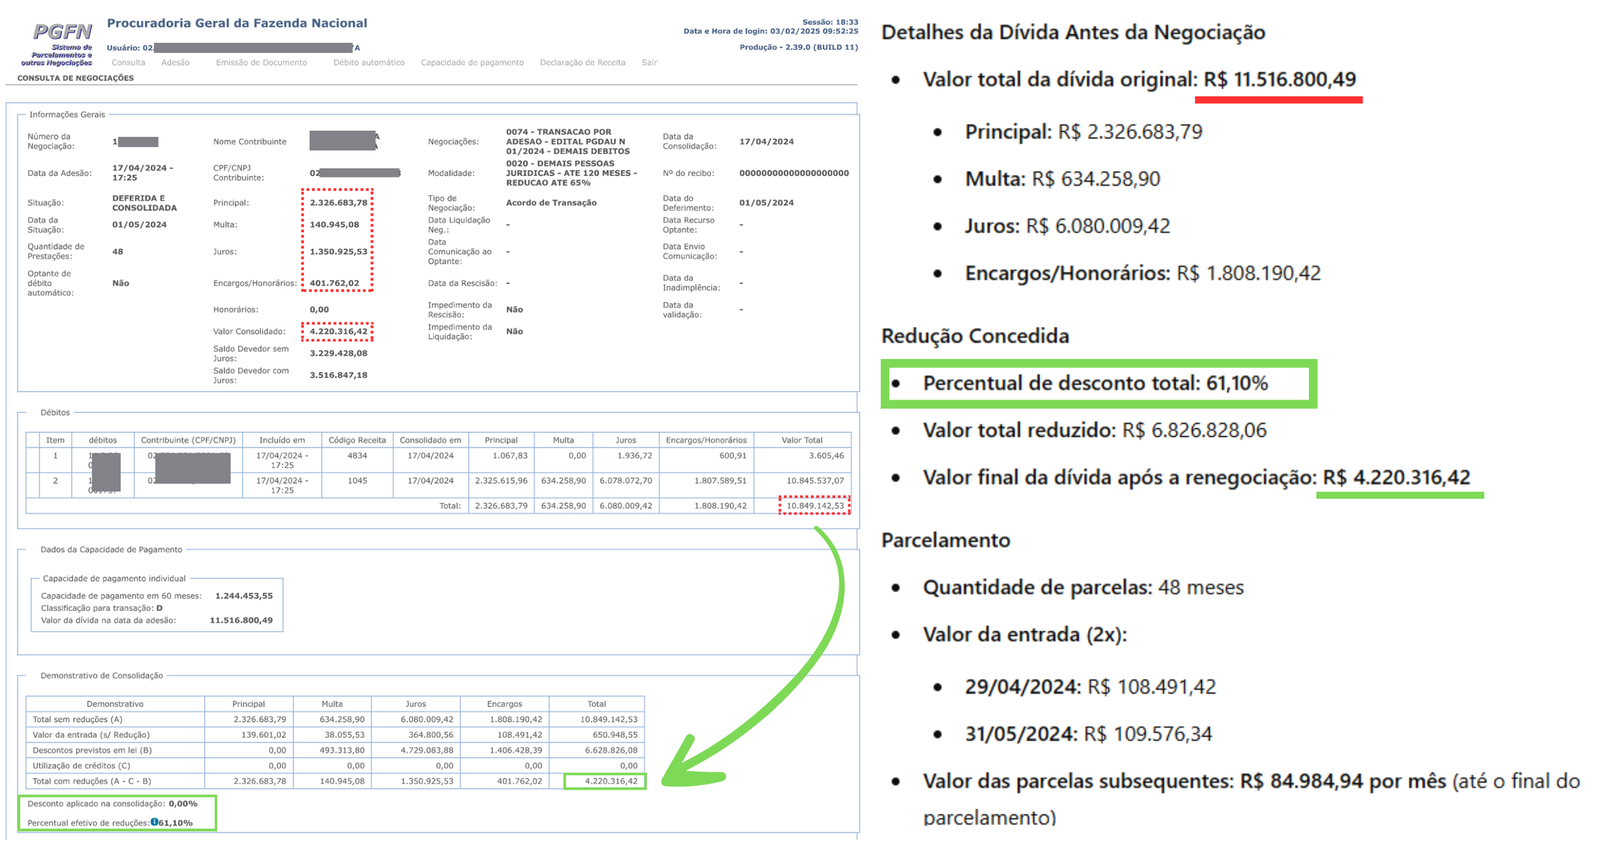Open the Consulta menu
1600x850 pixels.
point(128,63)
